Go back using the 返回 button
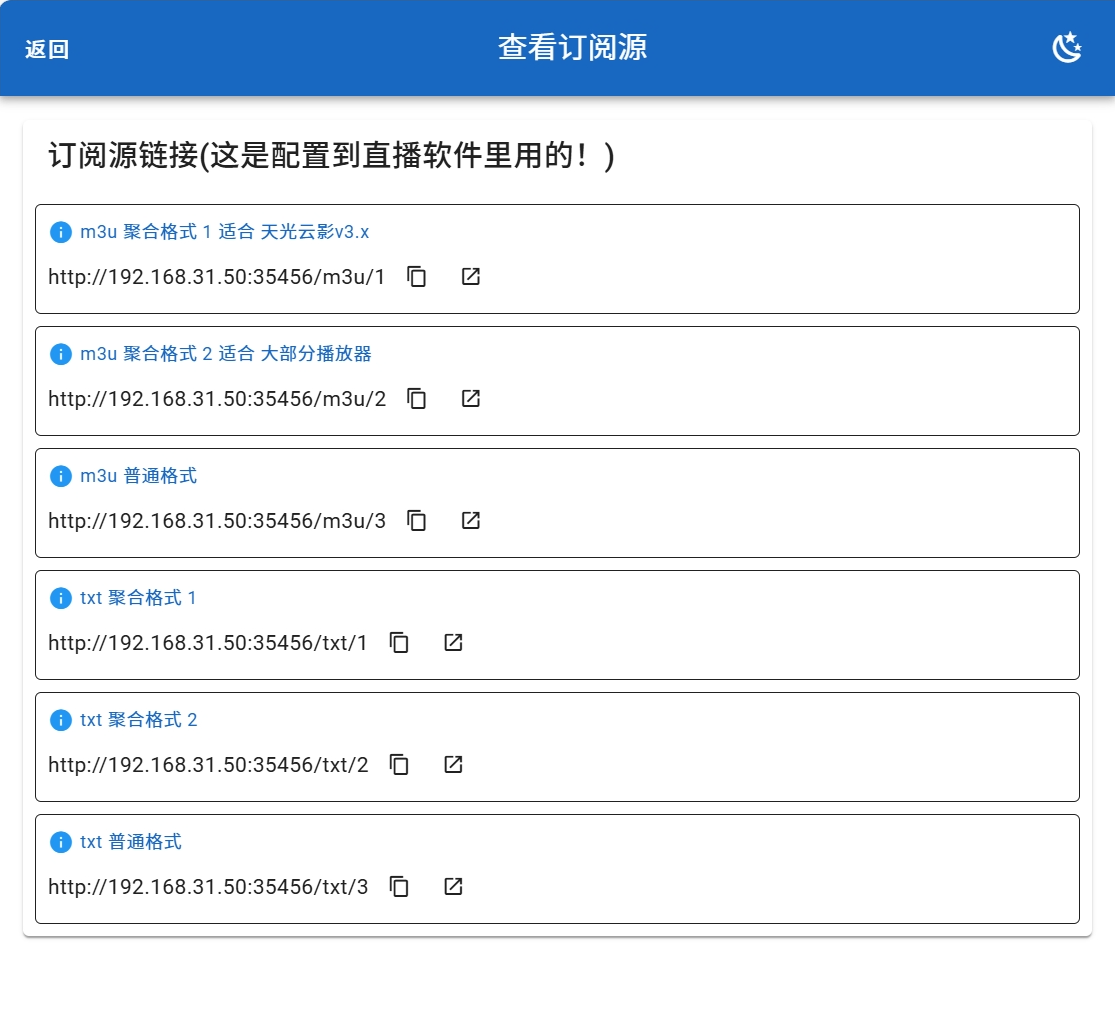The image size is (1115, 1031). click(47, 49)
